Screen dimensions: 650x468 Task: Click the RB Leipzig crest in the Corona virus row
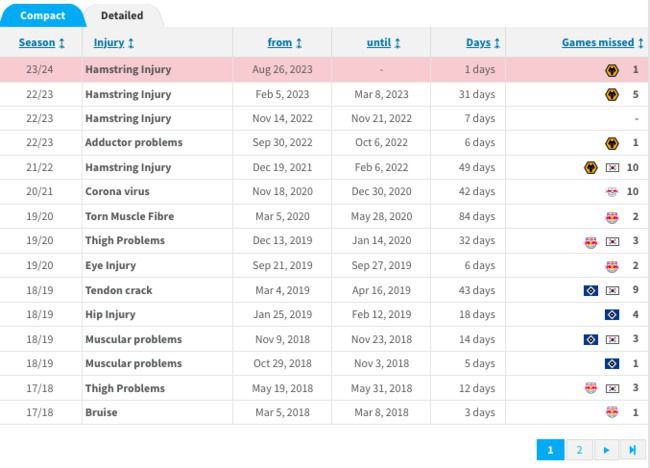pyautogui.click(x=612, y=192)
